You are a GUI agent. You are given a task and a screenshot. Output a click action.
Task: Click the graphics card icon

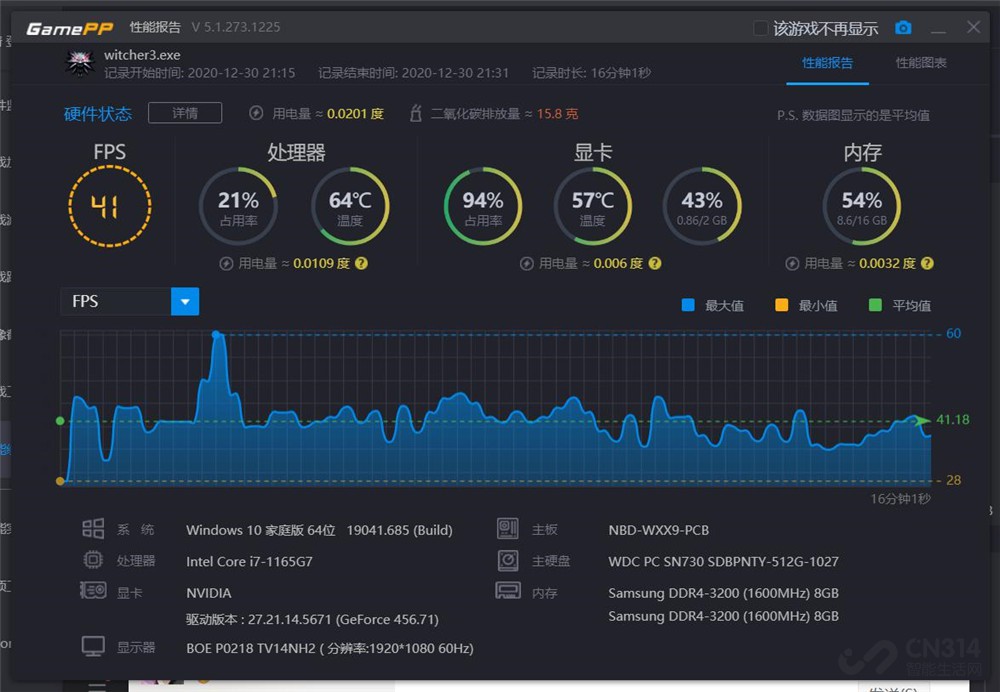tap(93, 591)
